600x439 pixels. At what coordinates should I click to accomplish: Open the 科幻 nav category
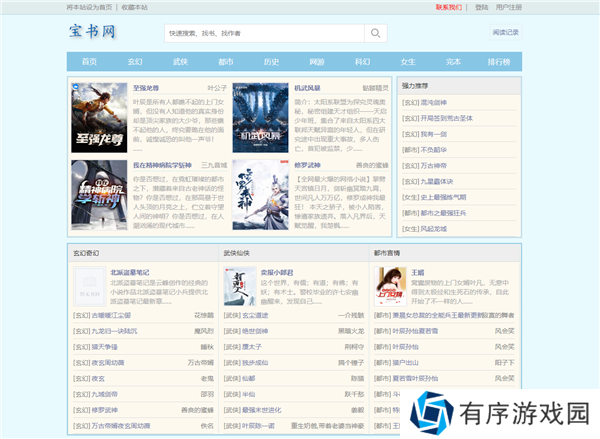click(362, 62)
